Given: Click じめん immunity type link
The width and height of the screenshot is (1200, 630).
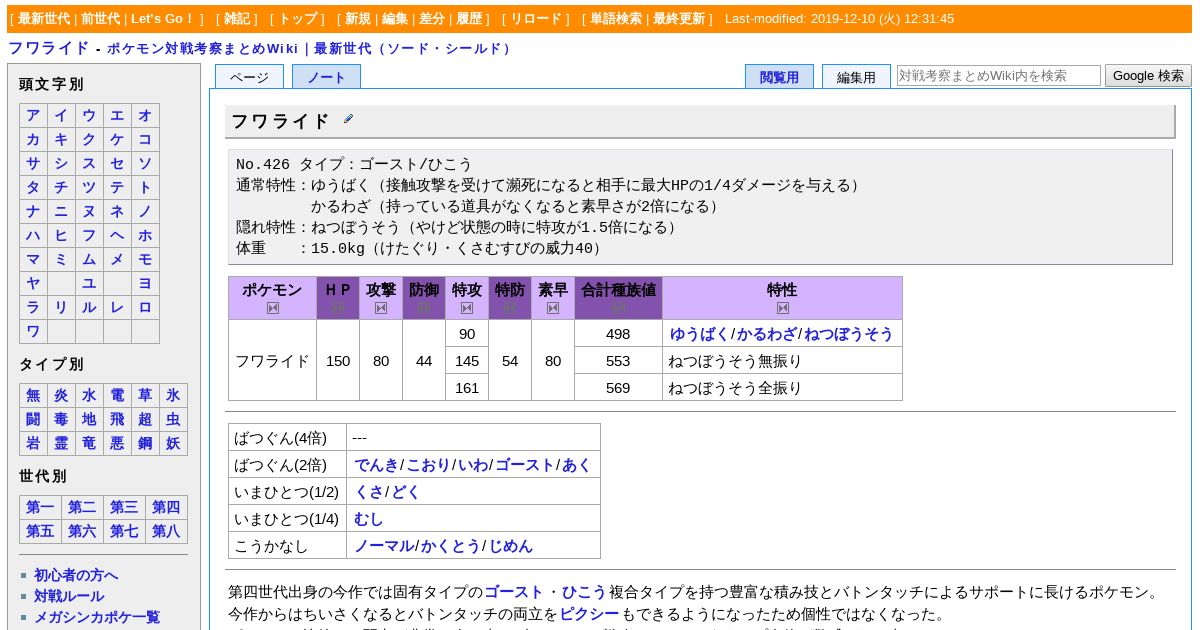Looking at the screenshot, I should coord(510,546).
